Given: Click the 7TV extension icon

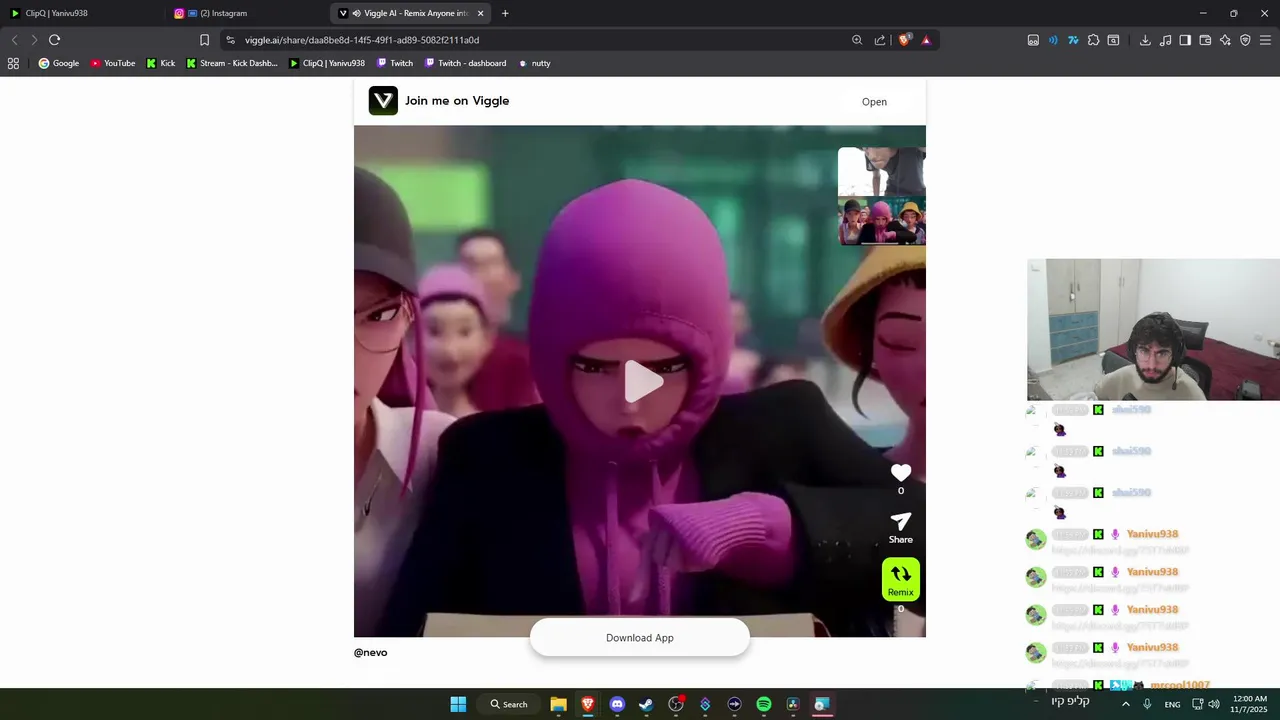Looking at the screenshot, I should (1073, 40).
